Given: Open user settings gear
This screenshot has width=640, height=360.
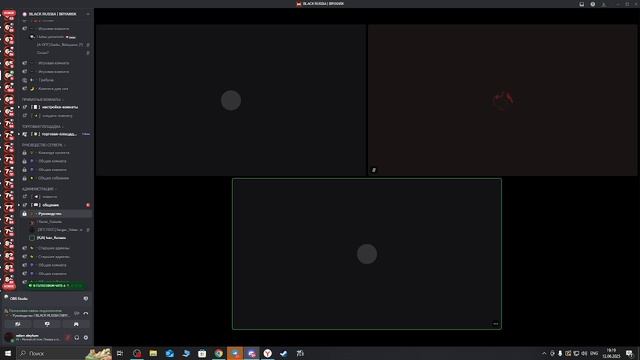Looking at the screenshot, I should pyautogui.click(x=86, y=338).
